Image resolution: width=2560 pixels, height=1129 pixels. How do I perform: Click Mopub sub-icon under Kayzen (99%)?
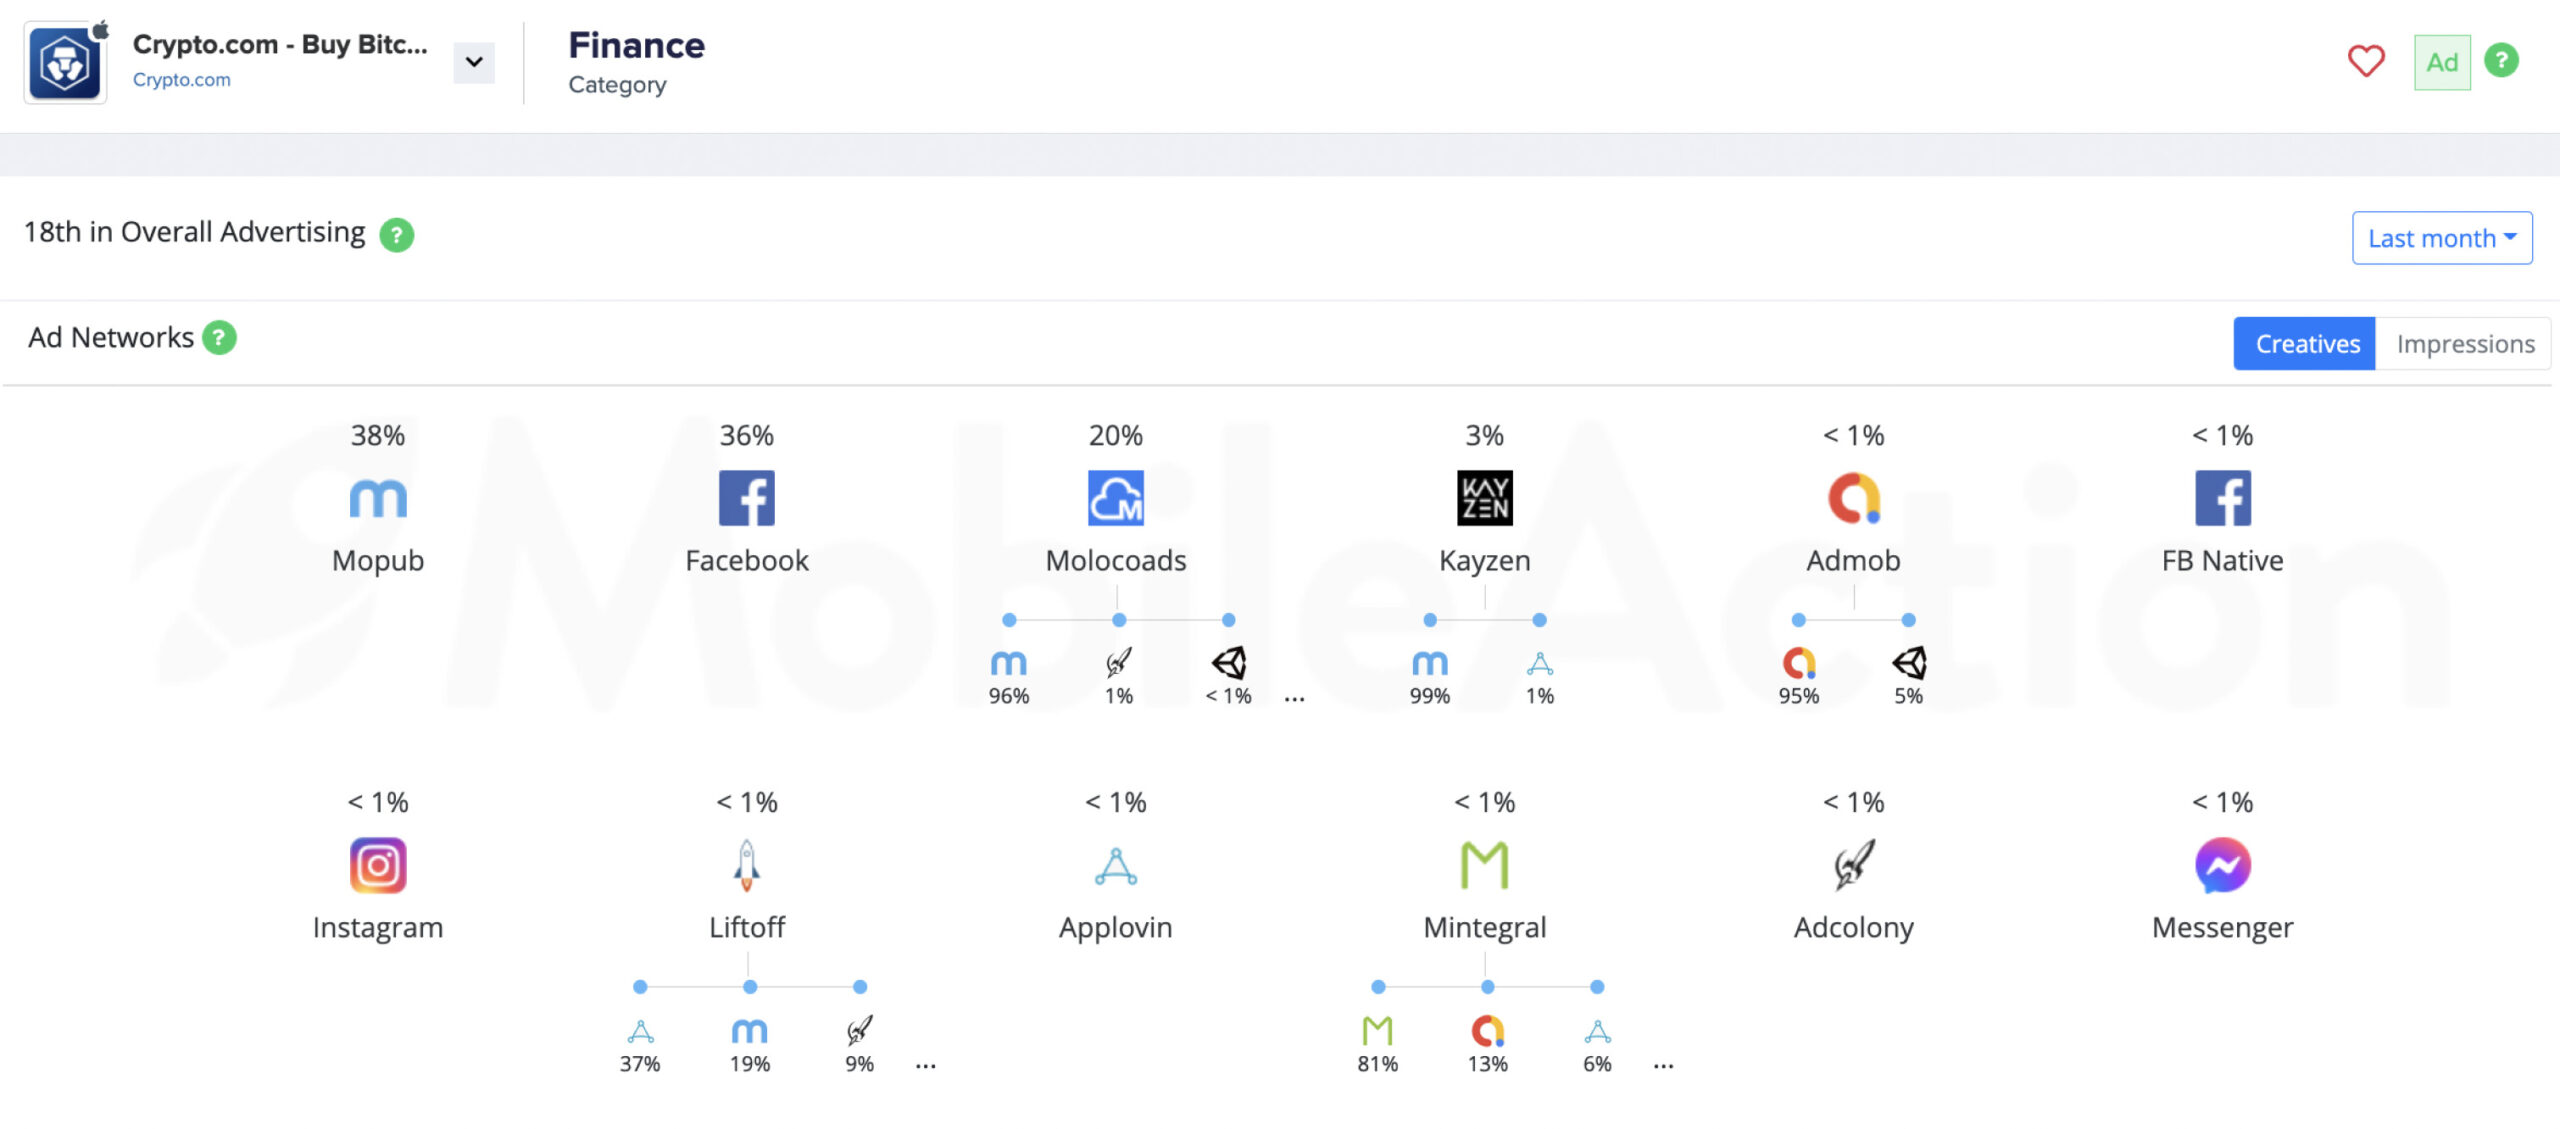click(x=1430, y=663)
